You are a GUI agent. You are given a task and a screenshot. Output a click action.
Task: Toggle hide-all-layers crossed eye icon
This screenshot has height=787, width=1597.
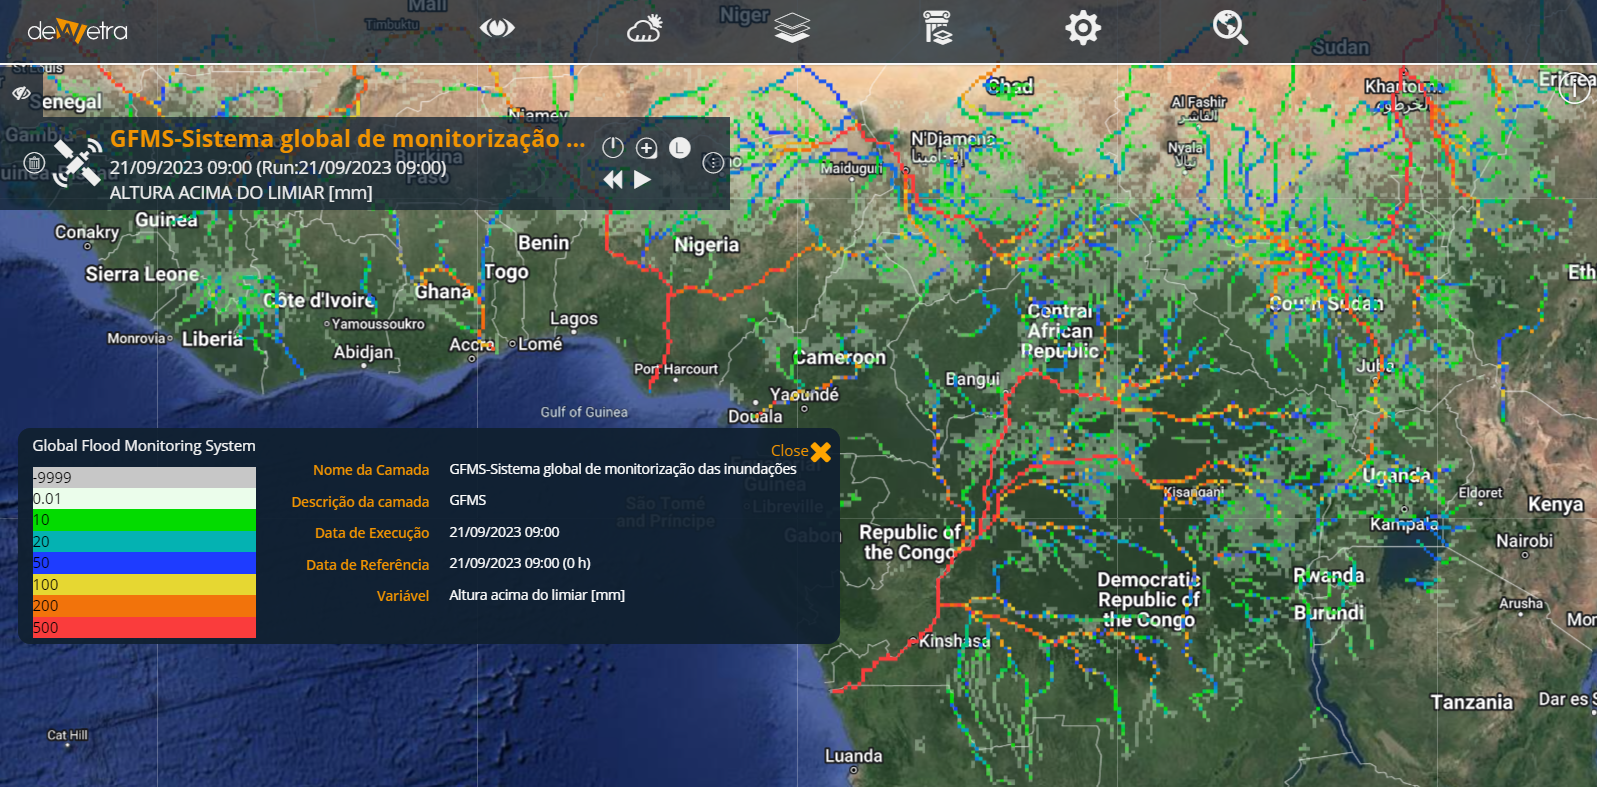[21, 94]
